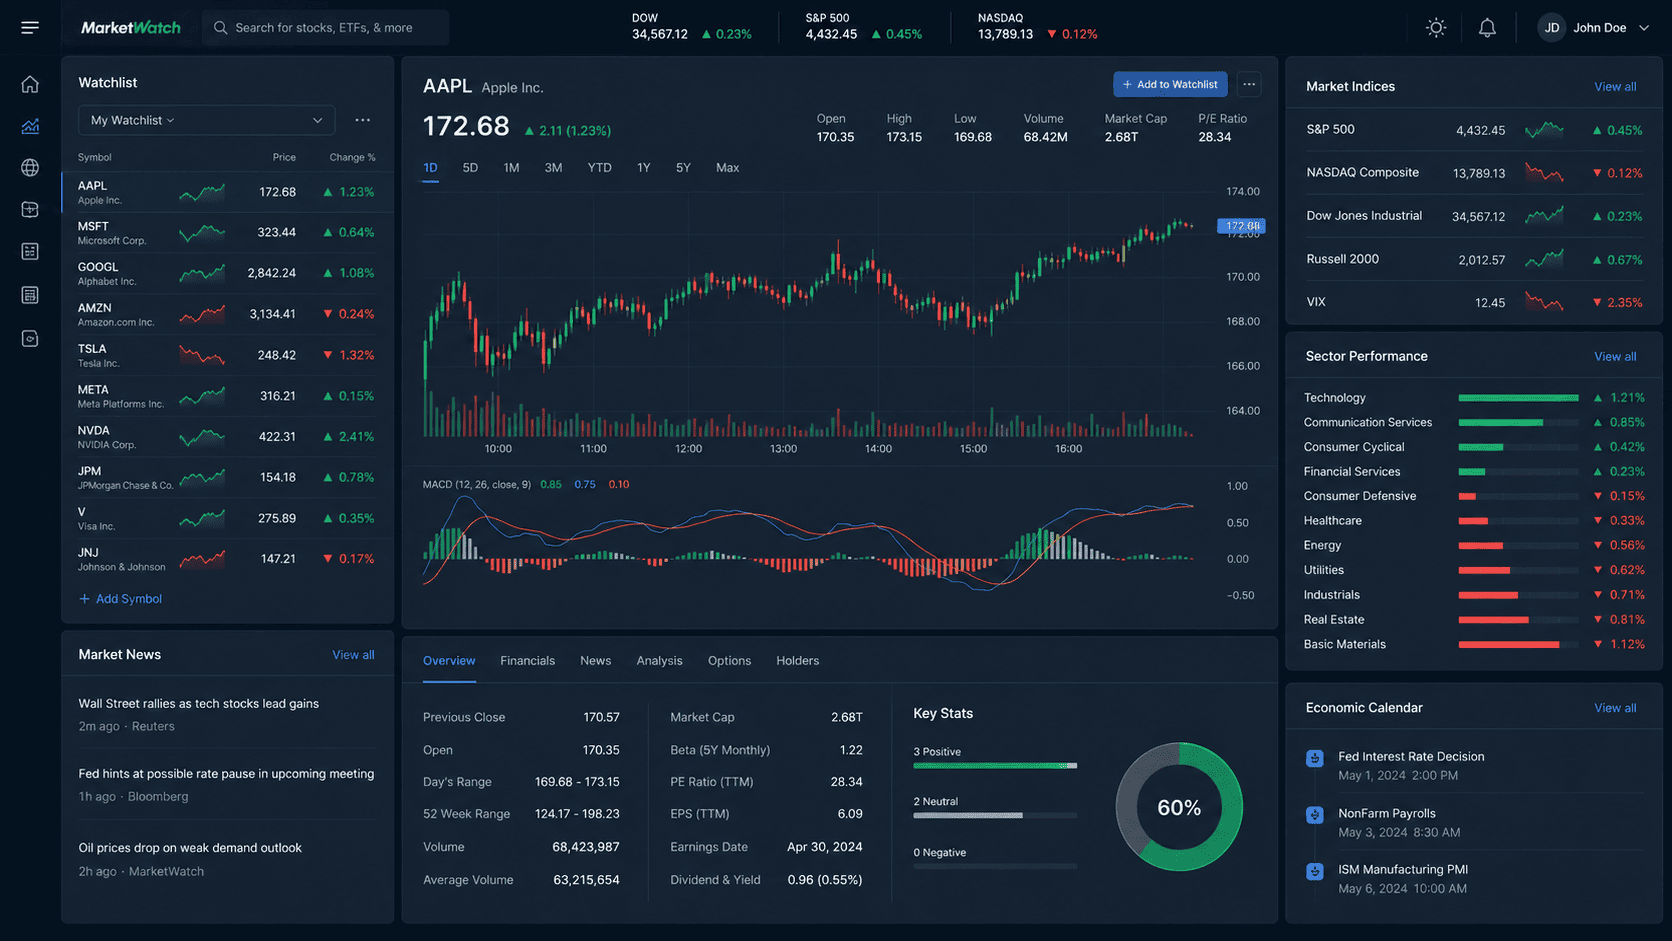Click the Fed Interest Rate Decision calendar icon
Screen dimensions: 1672x941
(1315, 759)
